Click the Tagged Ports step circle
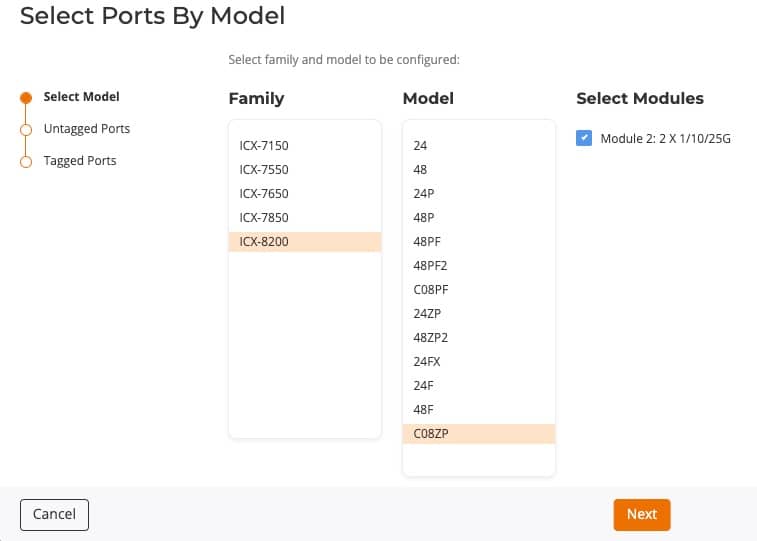The width and height of the screenshot is (757, 541). [x=26, y=162]
